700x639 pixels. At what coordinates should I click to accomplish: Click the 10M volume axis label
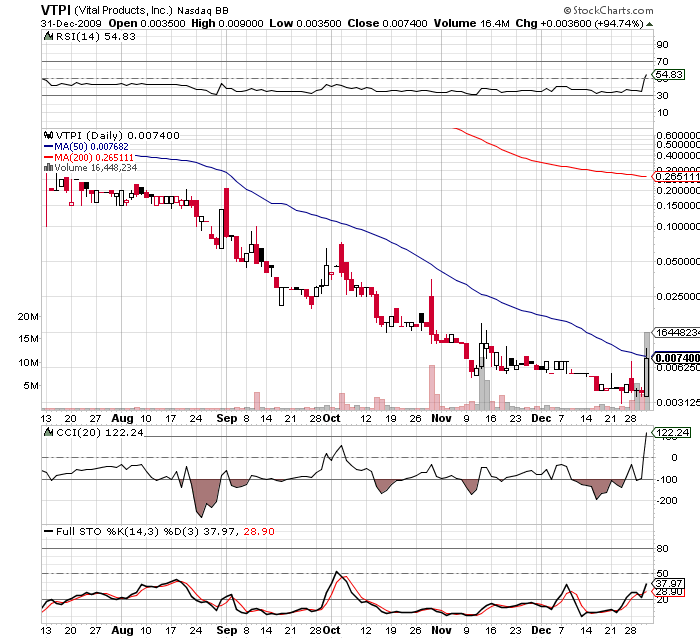[x=28, y=362]
